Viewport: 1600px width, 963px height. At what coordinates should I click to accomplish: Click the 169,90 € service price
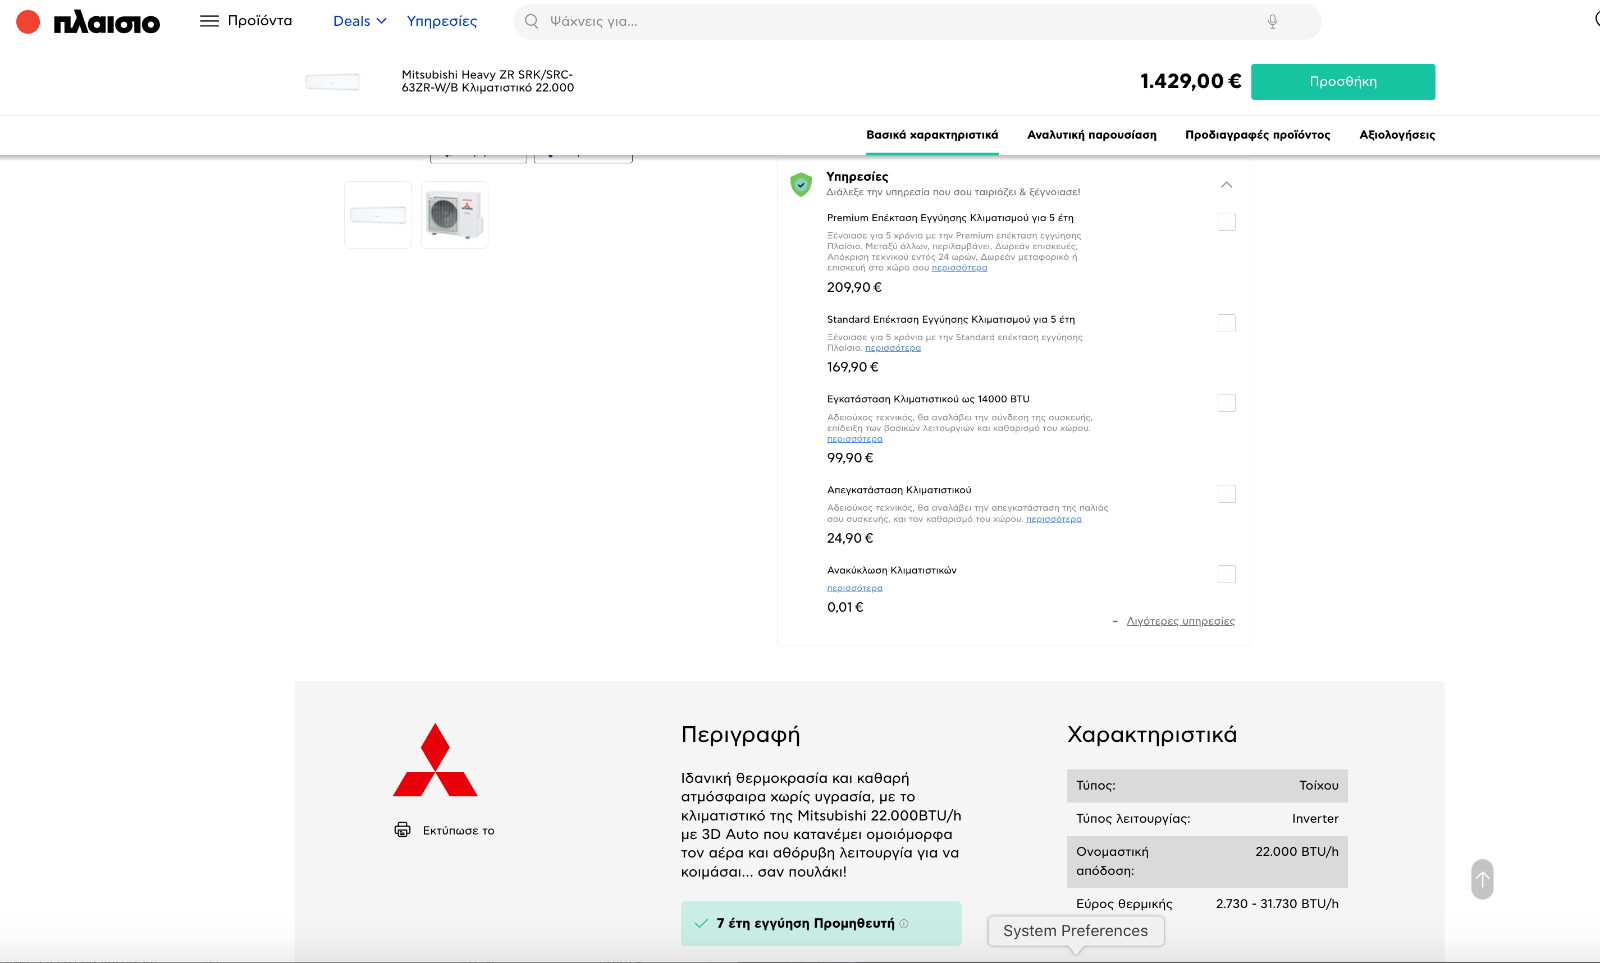coord(853,367)
